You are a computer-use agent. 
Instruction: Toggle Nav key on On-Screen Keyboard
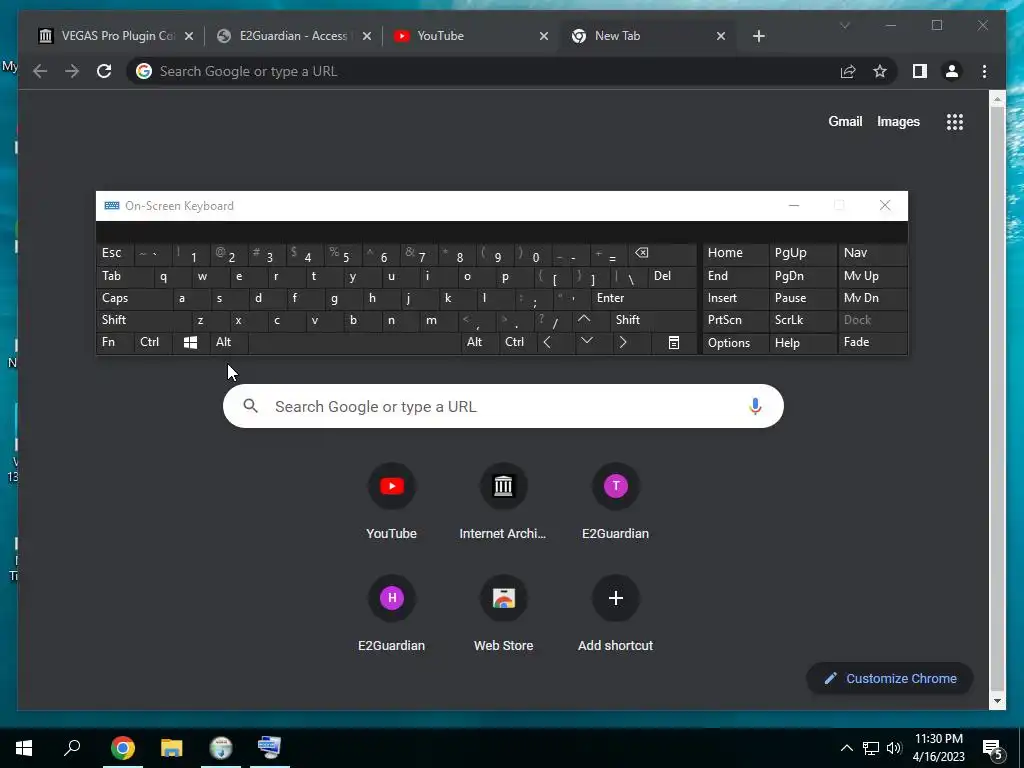pos(872,253)
